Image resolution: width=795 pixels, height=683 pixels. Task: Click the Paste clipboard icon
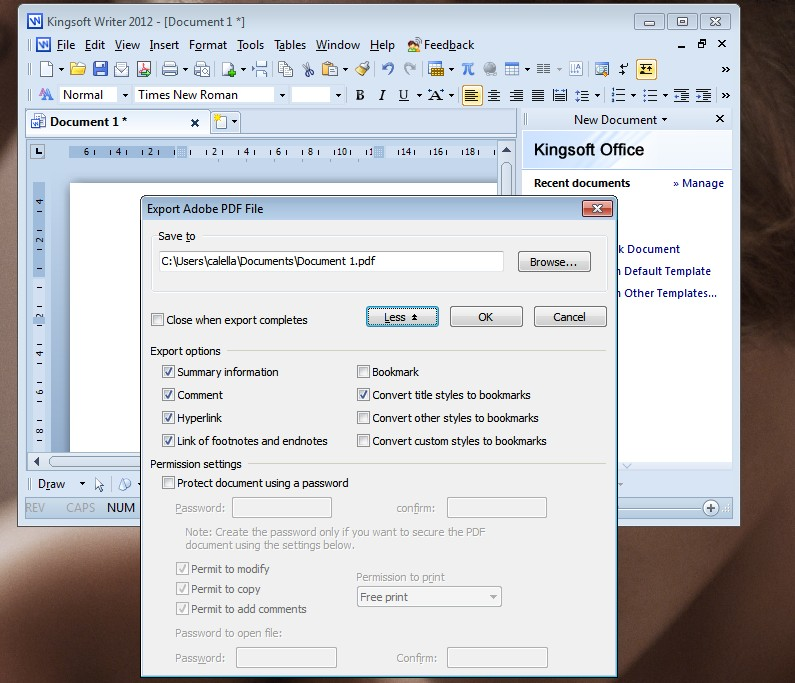click(330, 69)
